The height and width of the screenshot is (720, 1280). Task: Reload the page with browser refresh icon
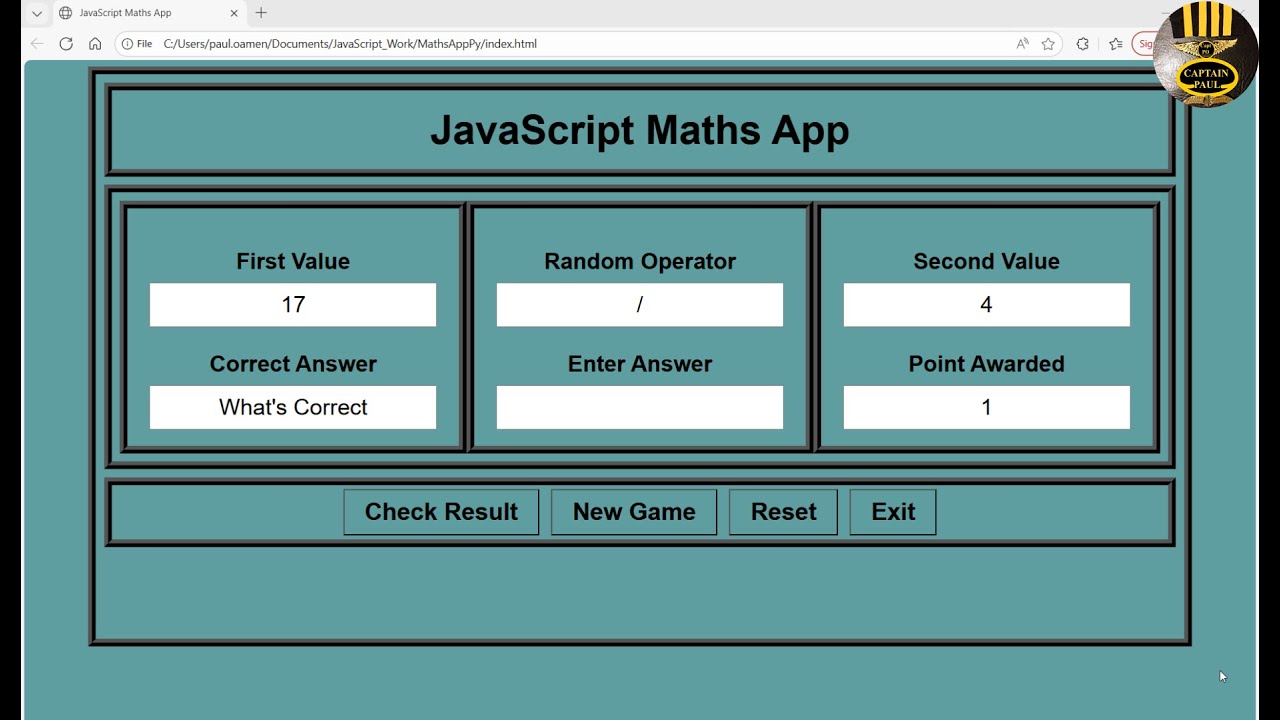[66, 44]
